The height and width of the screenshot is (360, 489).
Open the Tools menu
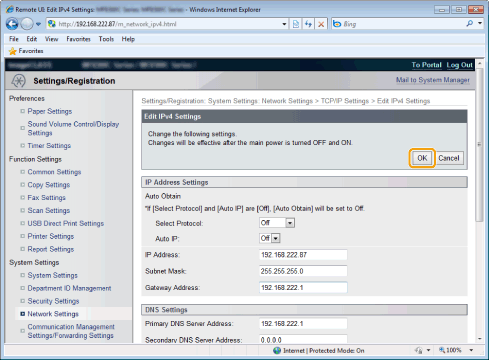point(106,39)
